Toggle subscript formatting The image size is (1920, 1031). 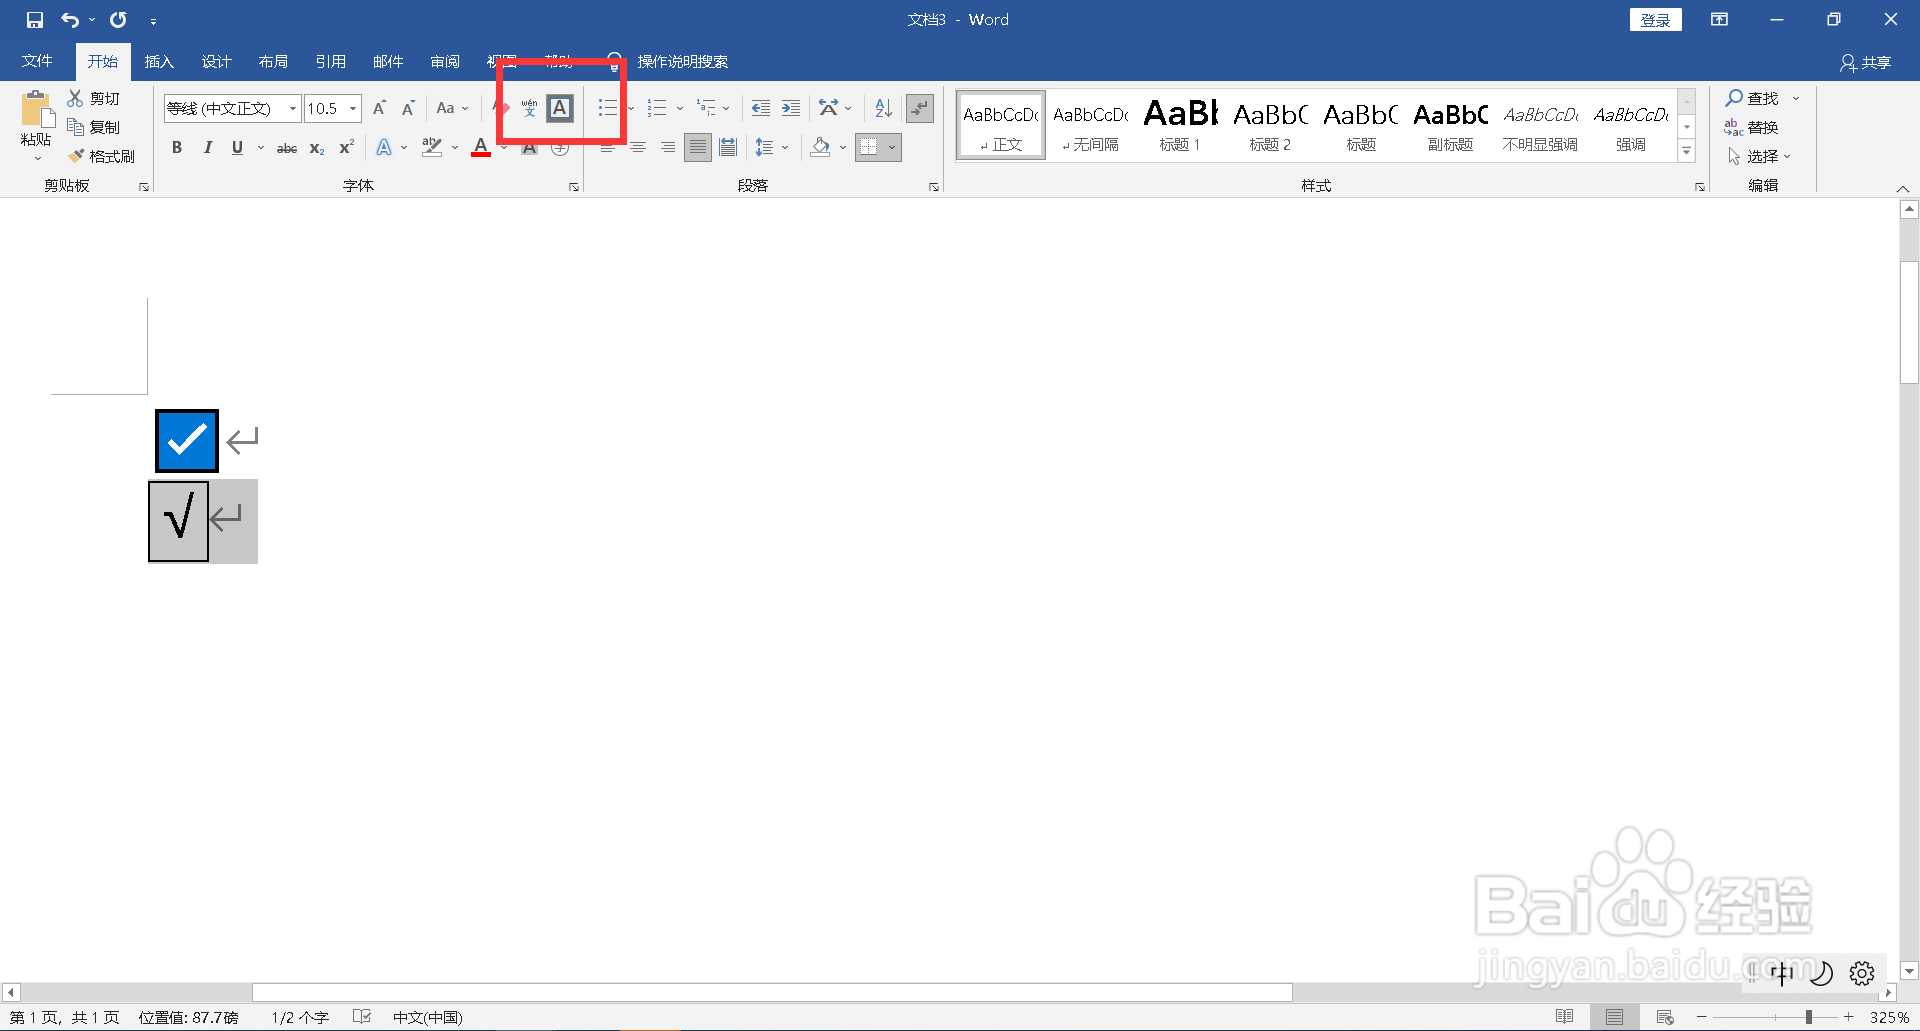tap(317, 148)
